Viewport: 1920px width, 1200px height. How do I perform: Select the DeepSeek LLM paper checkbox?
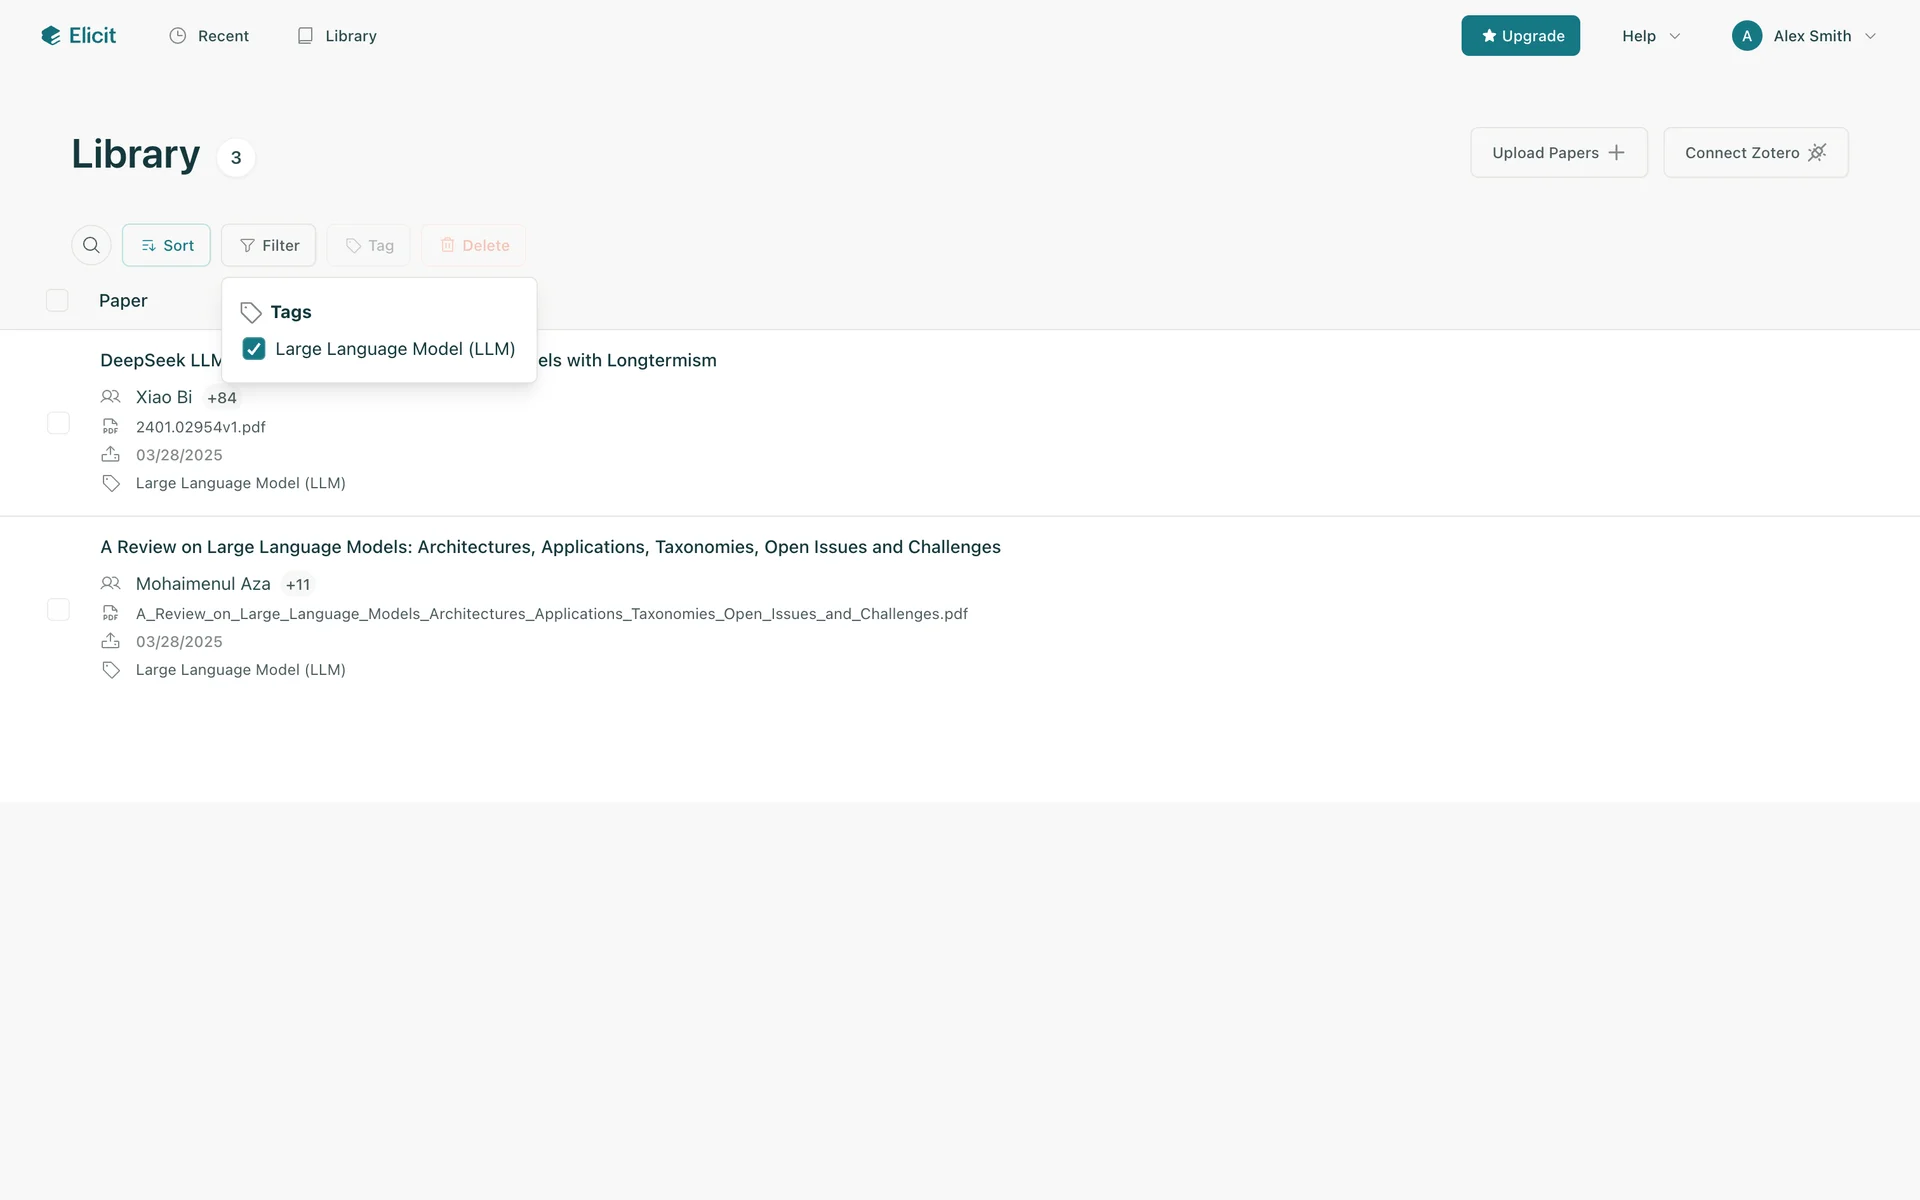(58, 423)
